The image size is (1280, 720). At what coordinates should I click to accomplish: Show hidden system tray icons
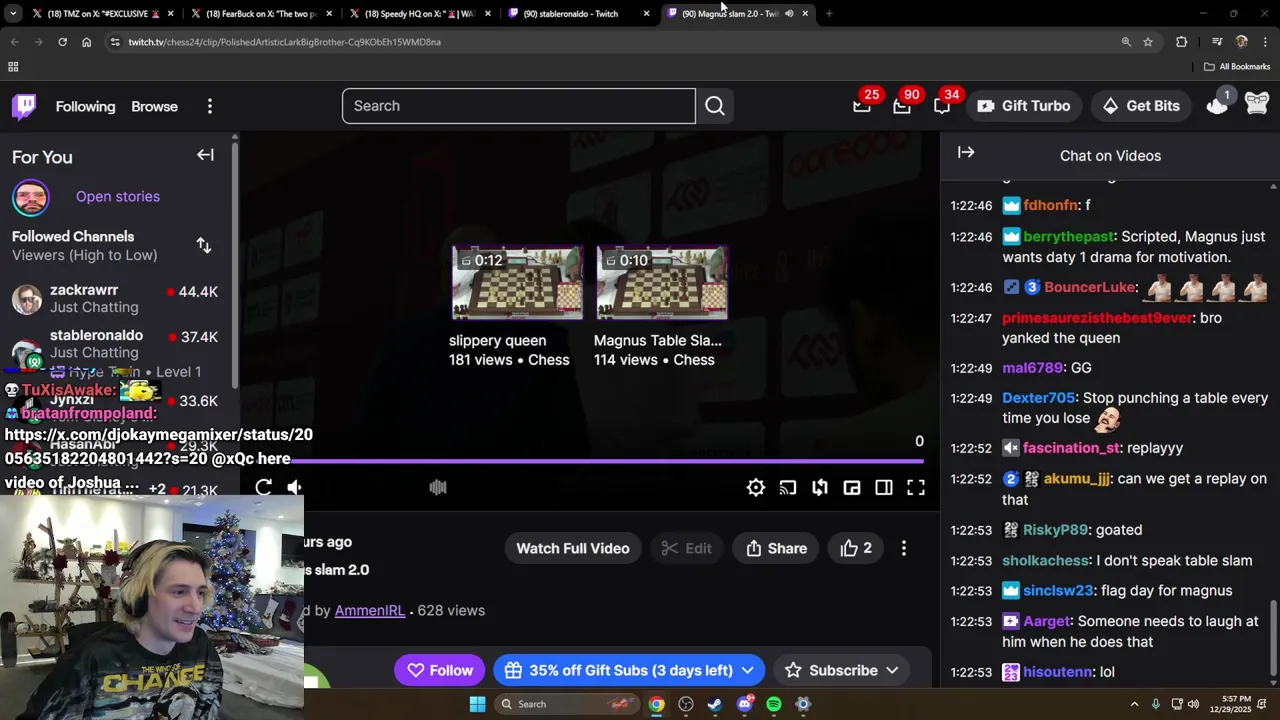1134,704
